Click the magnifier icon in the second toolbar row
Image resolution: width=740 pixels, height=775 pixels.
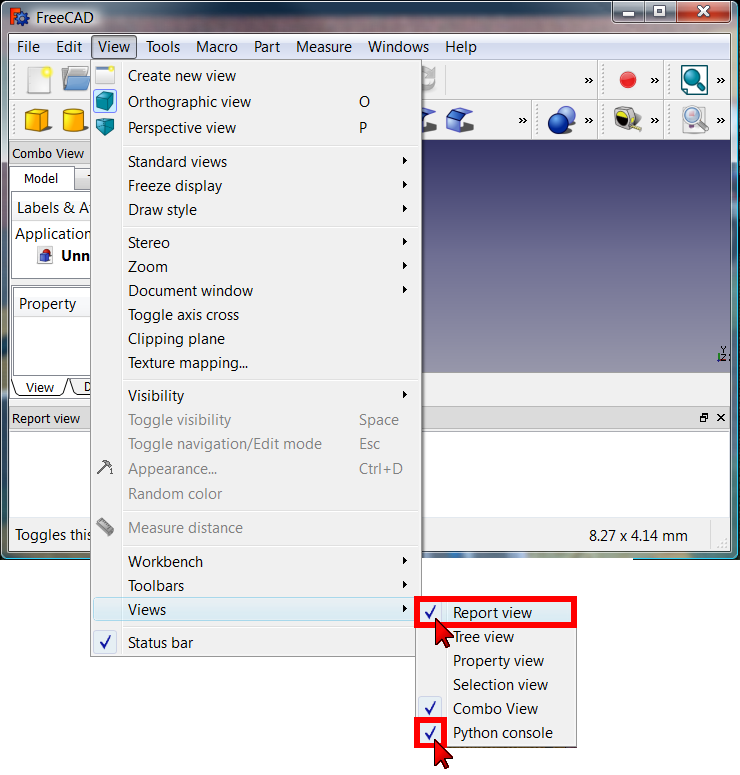pos(694,120)
